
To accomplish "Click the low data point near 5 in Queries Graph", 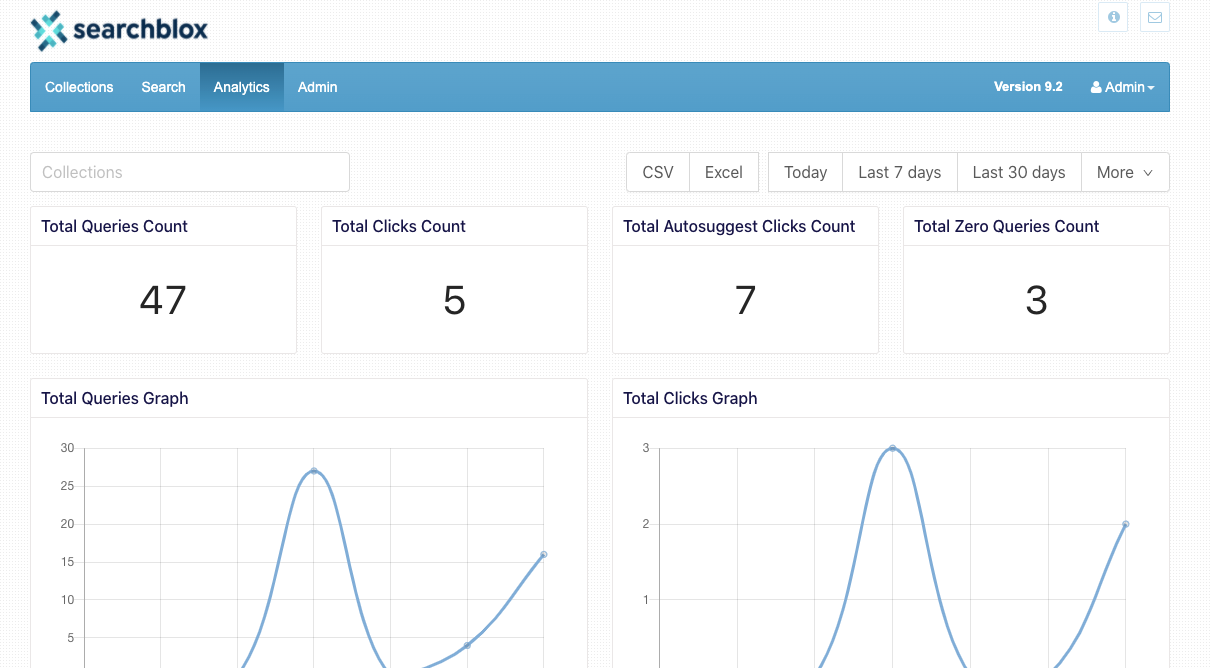I will (467, 645).
